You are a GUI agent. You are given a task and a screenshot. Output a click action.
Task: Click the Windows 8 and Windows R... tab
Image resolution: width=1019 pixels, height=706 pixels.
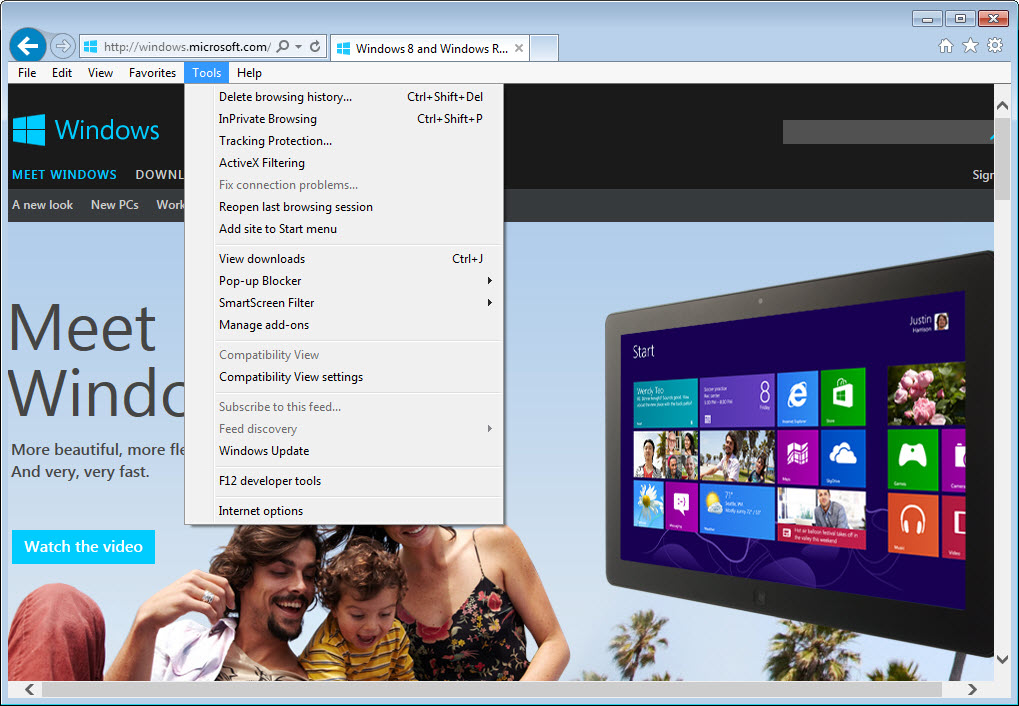pos(430,48)
